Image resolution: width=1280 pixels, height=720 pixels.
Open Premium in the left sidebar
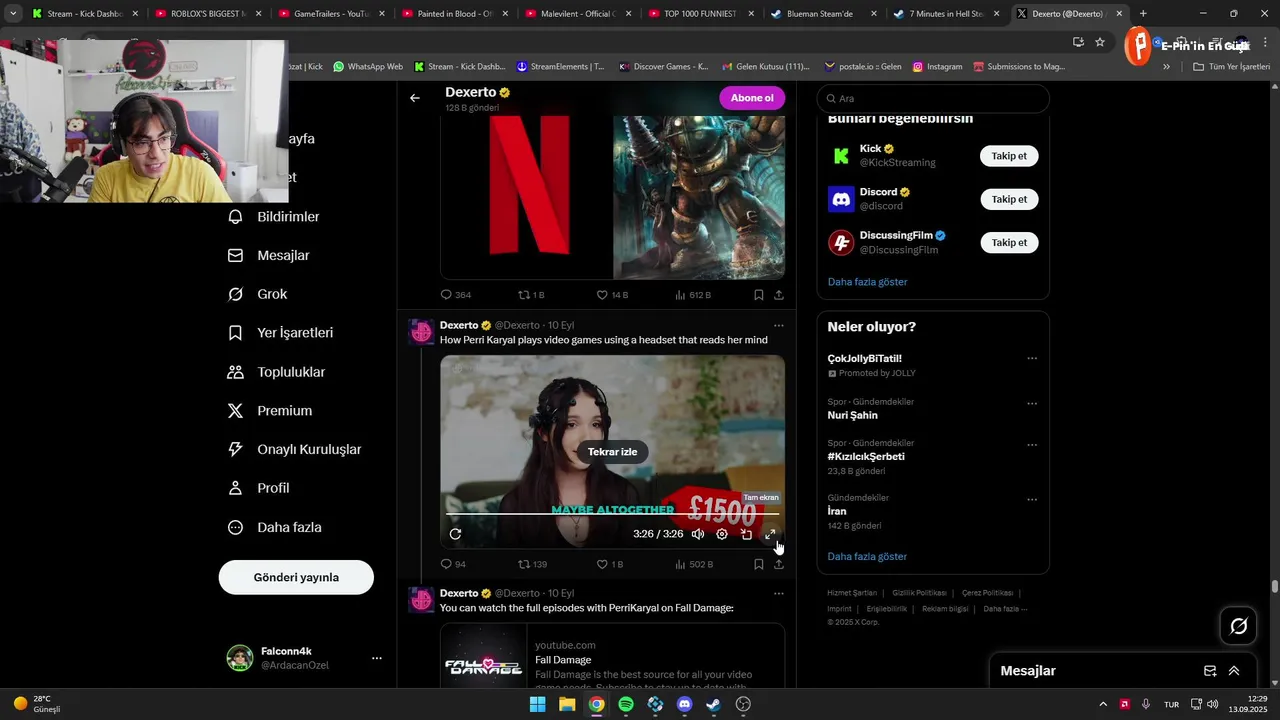pyautogui.click(x=270, y=411)
